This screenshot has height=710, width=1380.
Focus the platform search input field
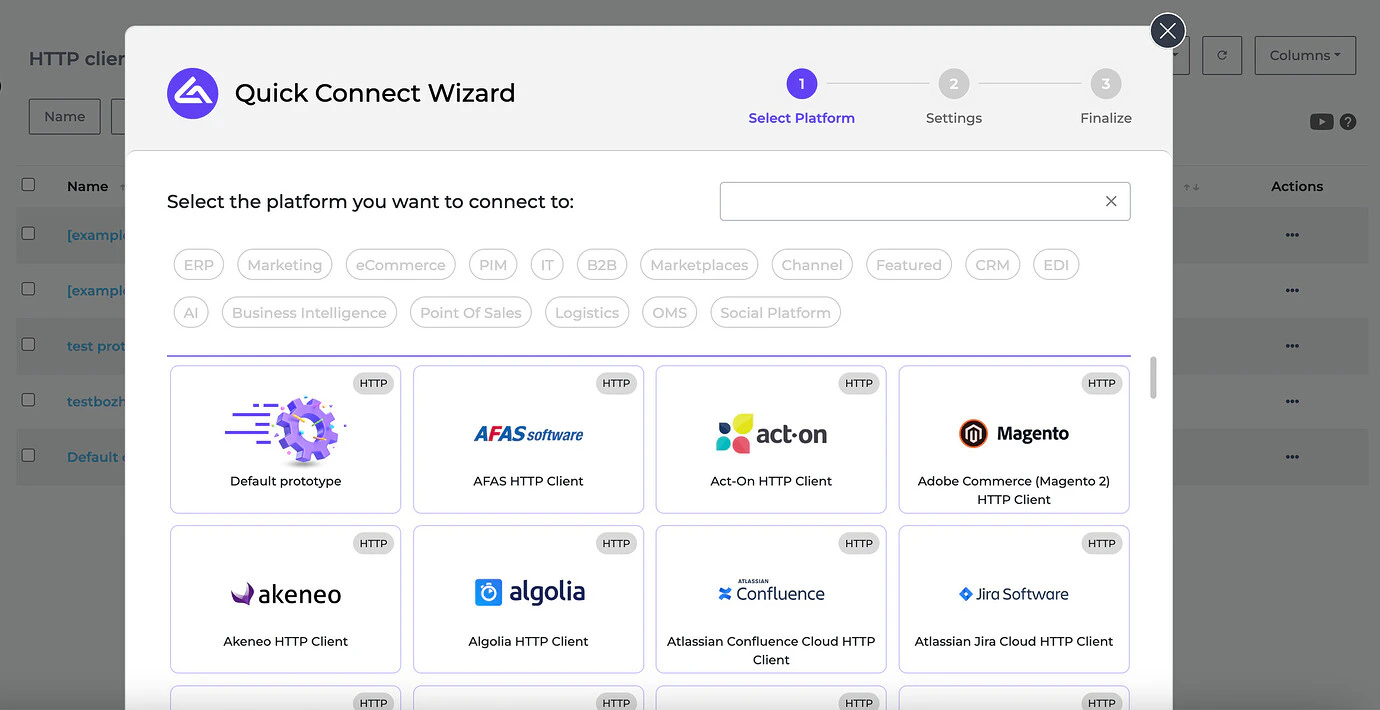925,201
